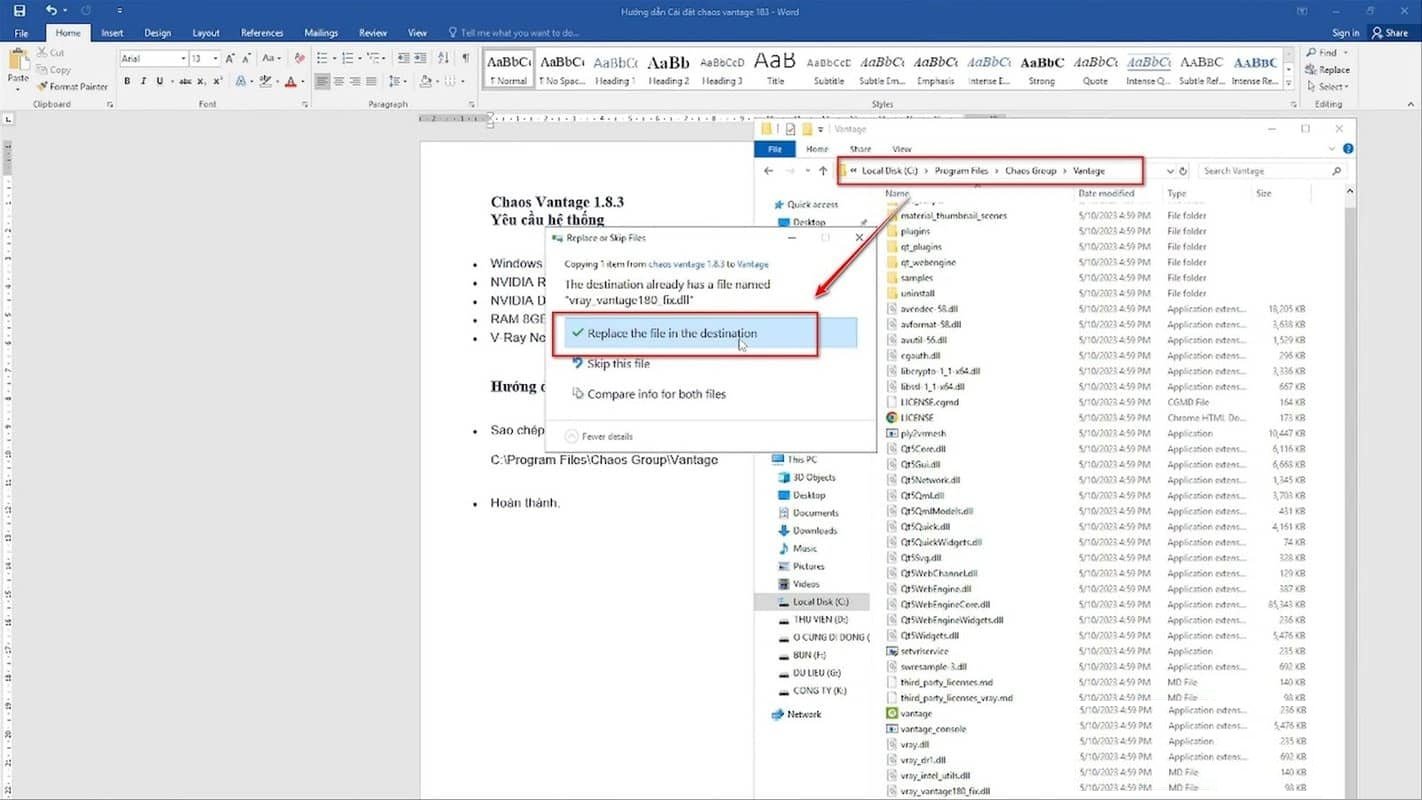The height and width of the screenshot is (800, 1422).
Task: Increase paragraph indent in Word ribbon
Action: point(420,58)
